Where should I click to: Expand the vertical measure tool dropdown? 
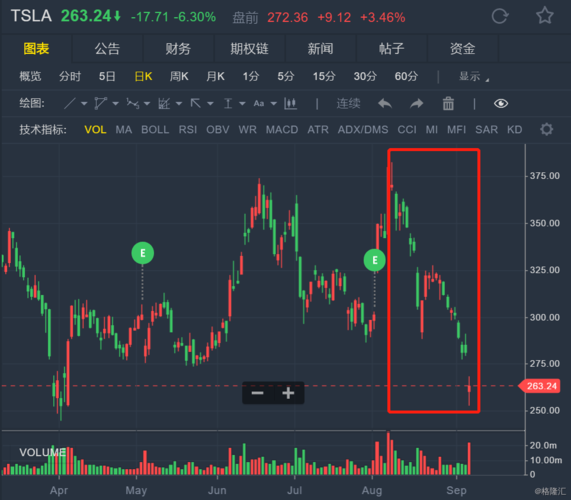(242, 104)
